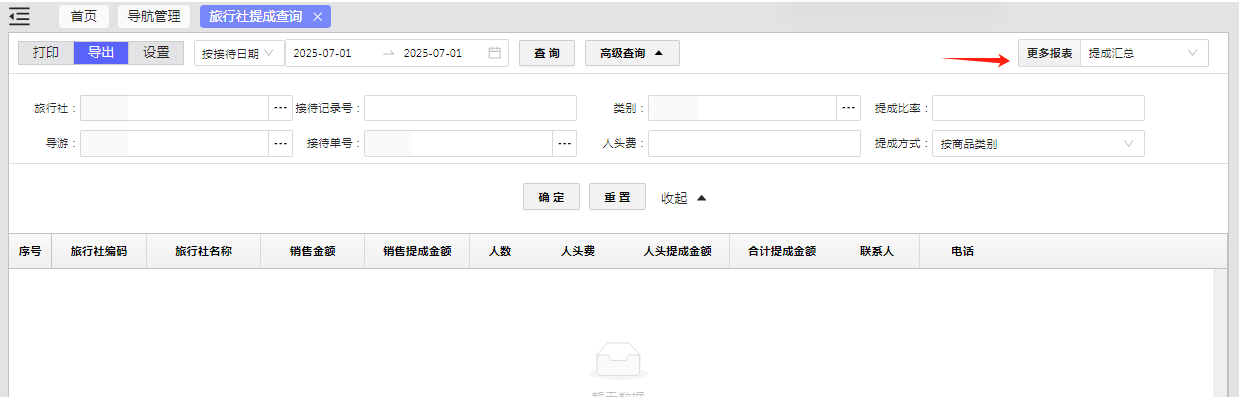Focus the 旅行社 input field
Screen dimensions: 1239x397
[x=175, y=108]
